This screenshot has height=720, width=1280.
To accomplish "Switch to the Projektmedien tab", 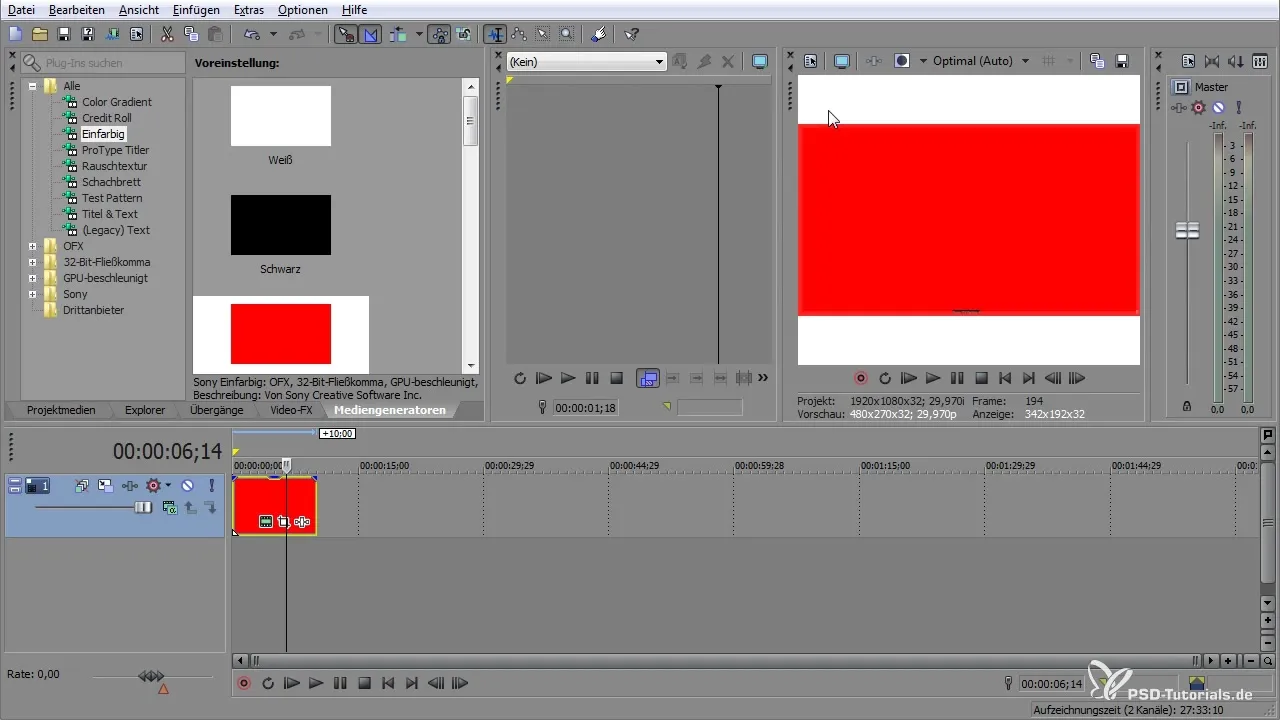I will point(61,410).
